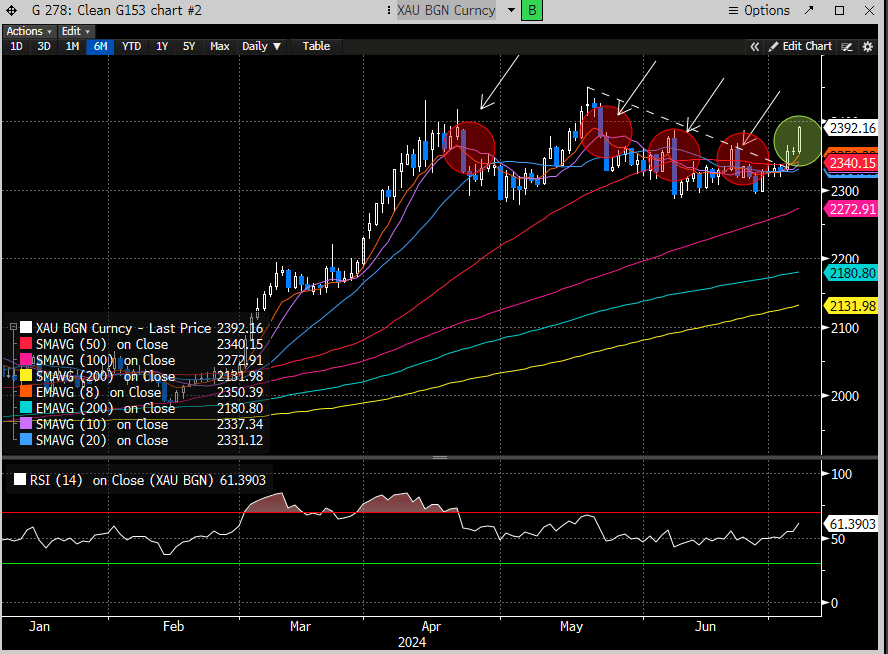Switch to the YTD time range
This screenshot has height=654, width=888.
pyautogui.click(x=131, y=46)
